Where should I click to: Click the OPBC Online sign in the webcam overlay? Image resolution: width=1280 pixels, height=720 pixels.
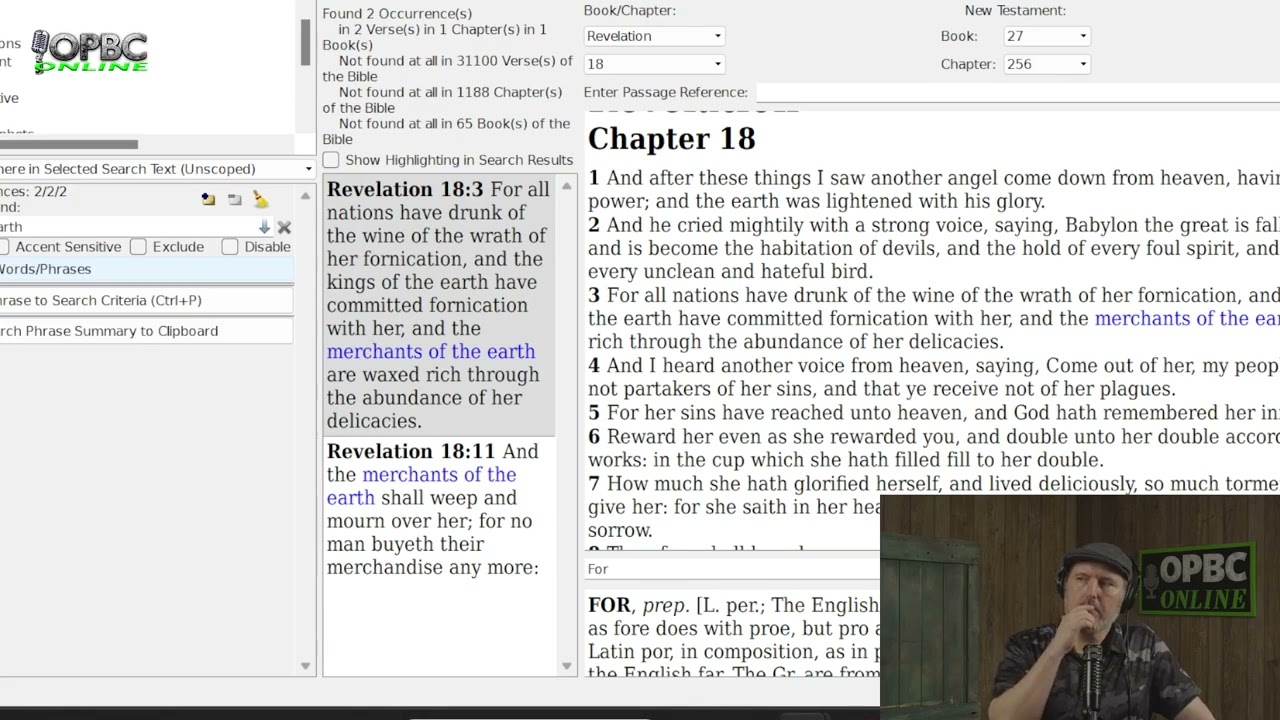click(x=1198, y=580)
